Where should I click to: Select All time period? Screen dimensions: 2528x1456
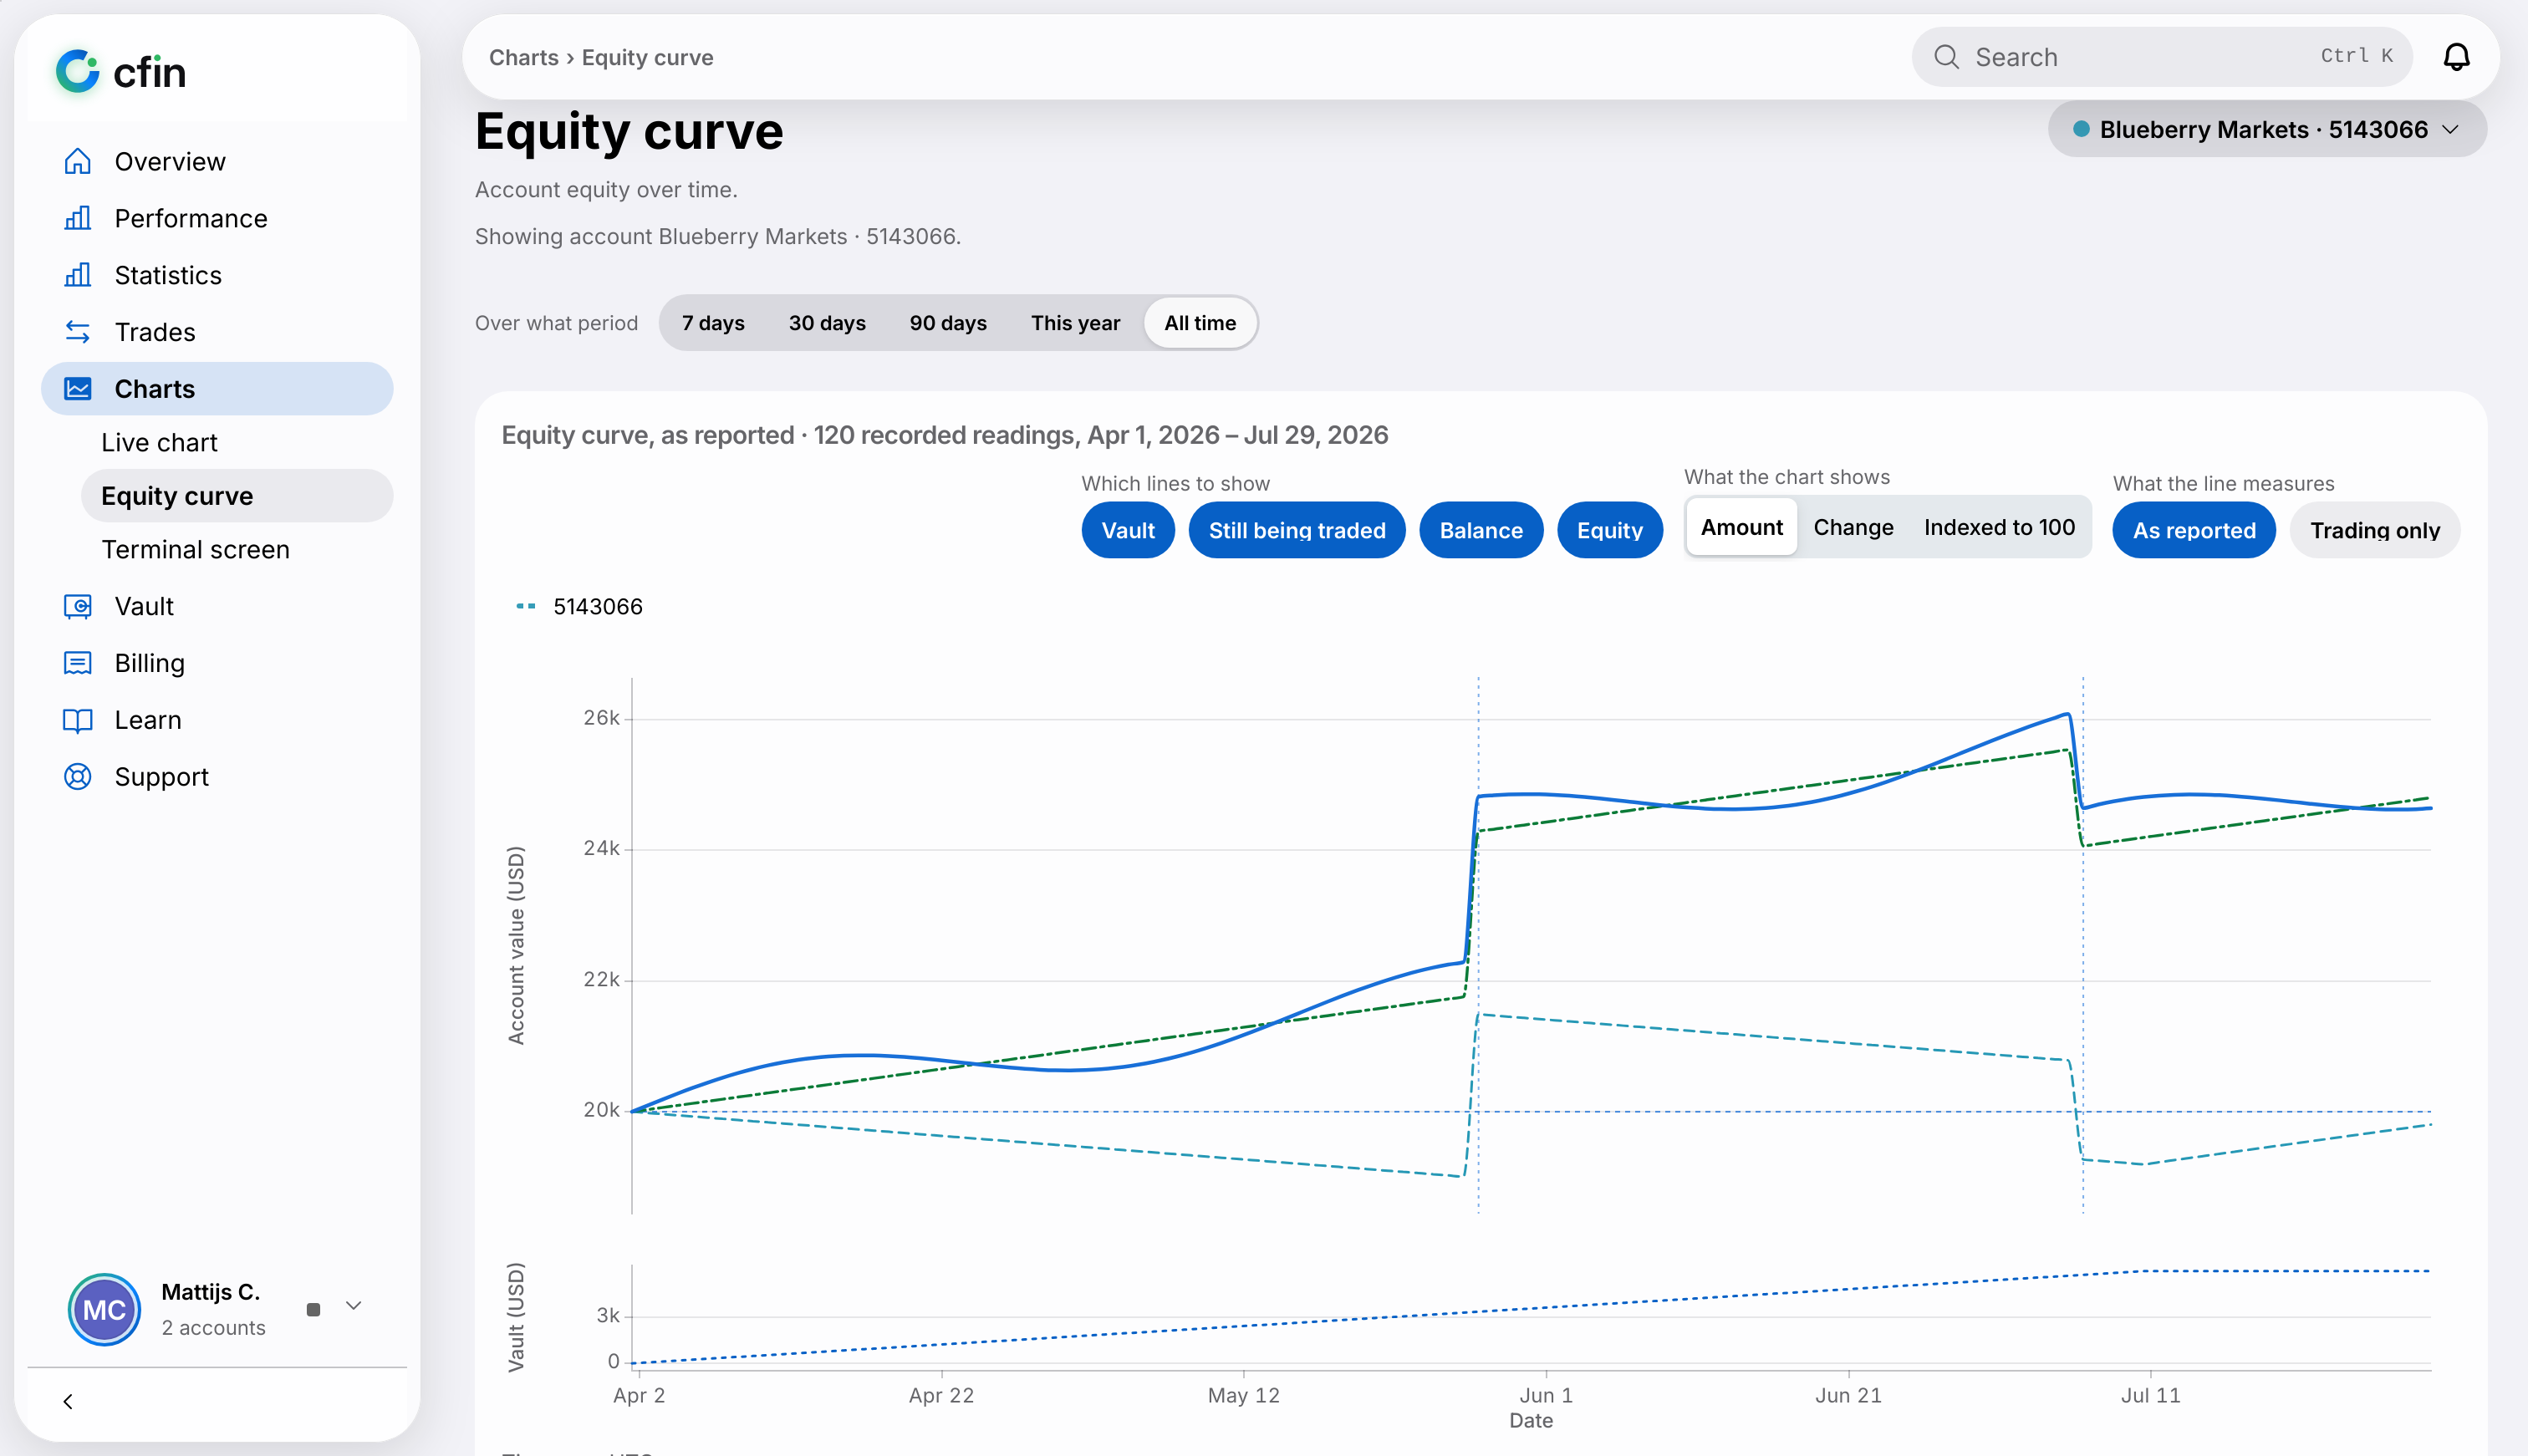(x=1200, y=323)
